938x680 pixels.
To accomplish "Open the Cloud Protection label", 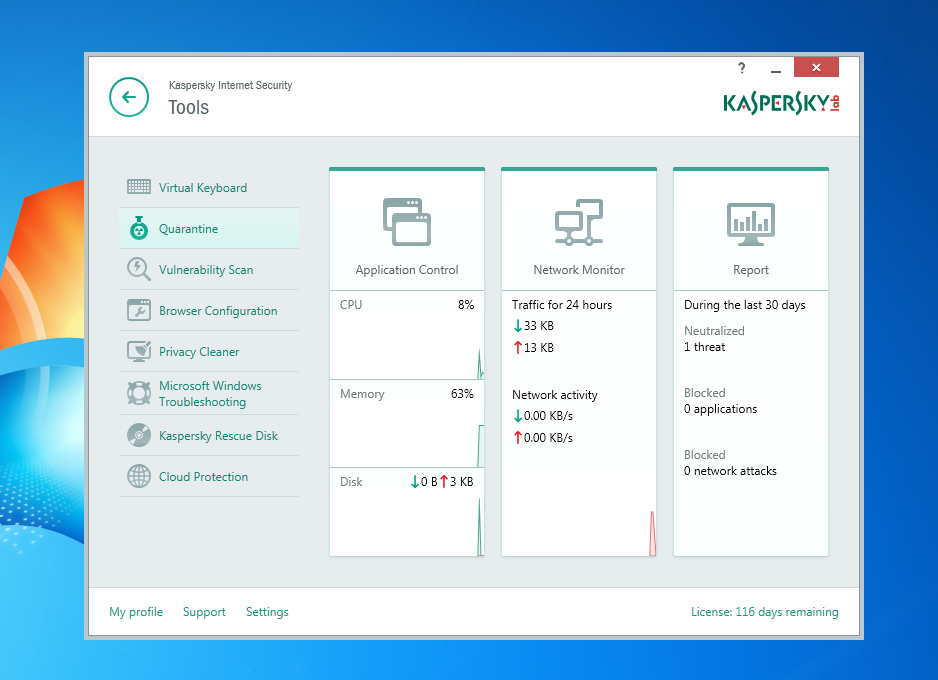I will [203, 477].
